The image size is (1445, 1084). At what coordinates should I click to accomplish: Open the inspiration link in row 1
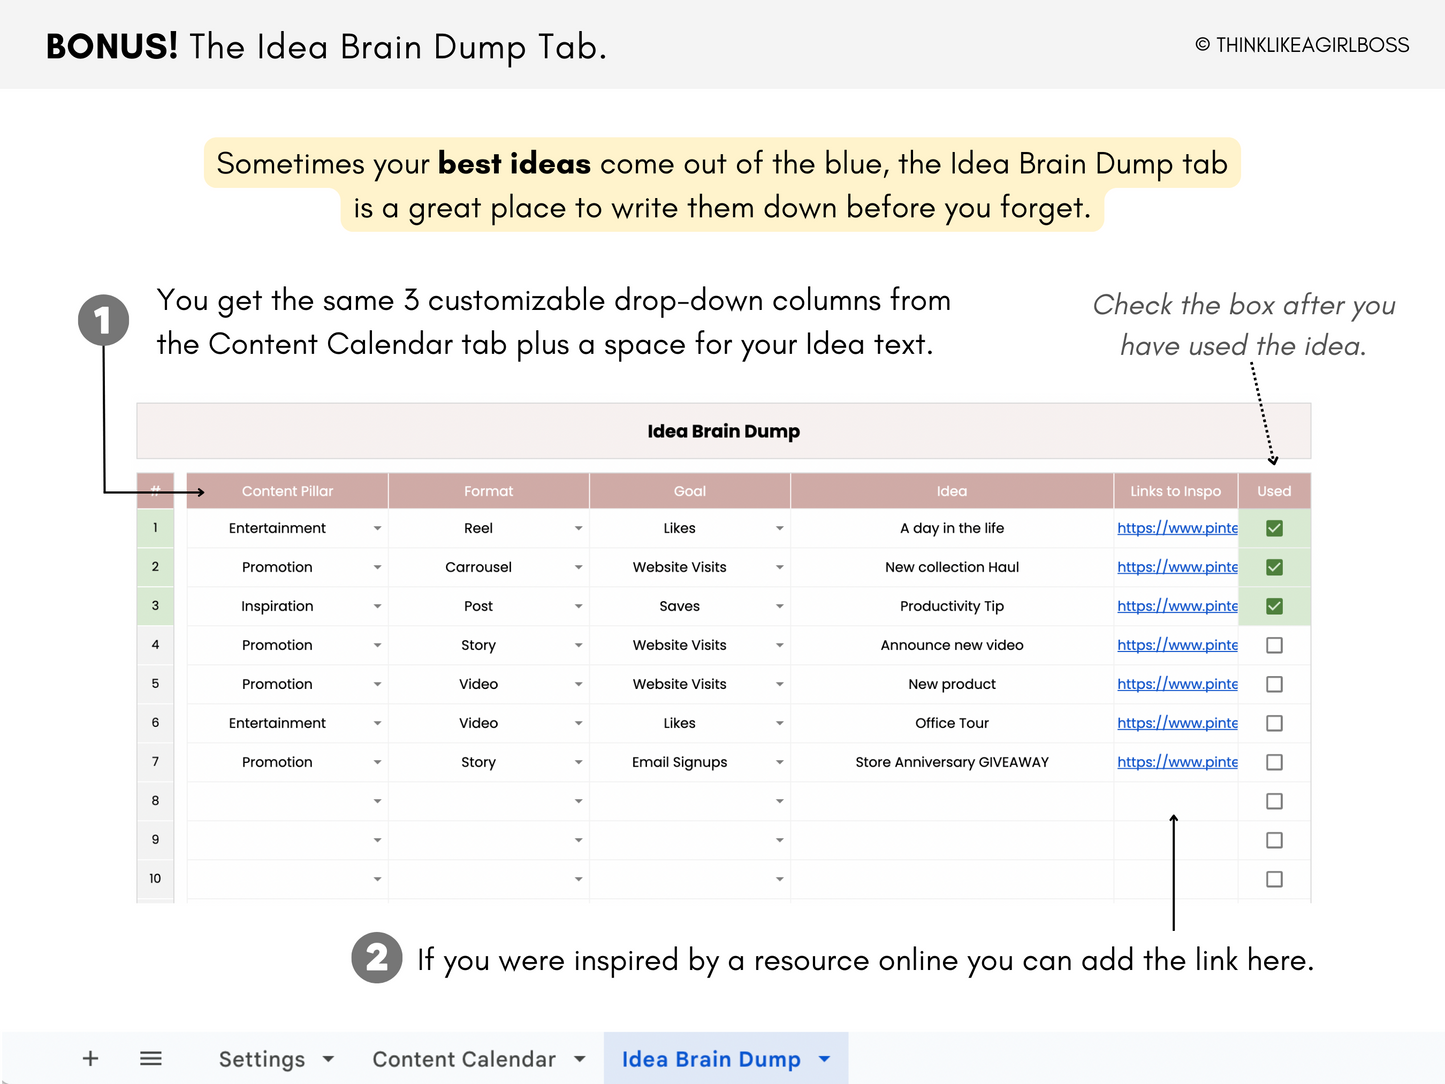[x=1177, y=527]
